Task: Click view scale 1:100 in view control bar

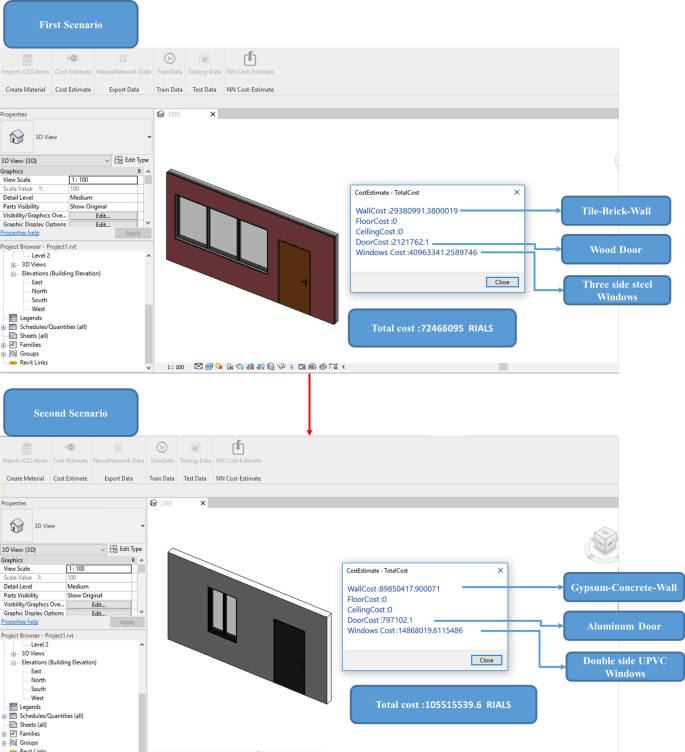Action: coord(176,367)
